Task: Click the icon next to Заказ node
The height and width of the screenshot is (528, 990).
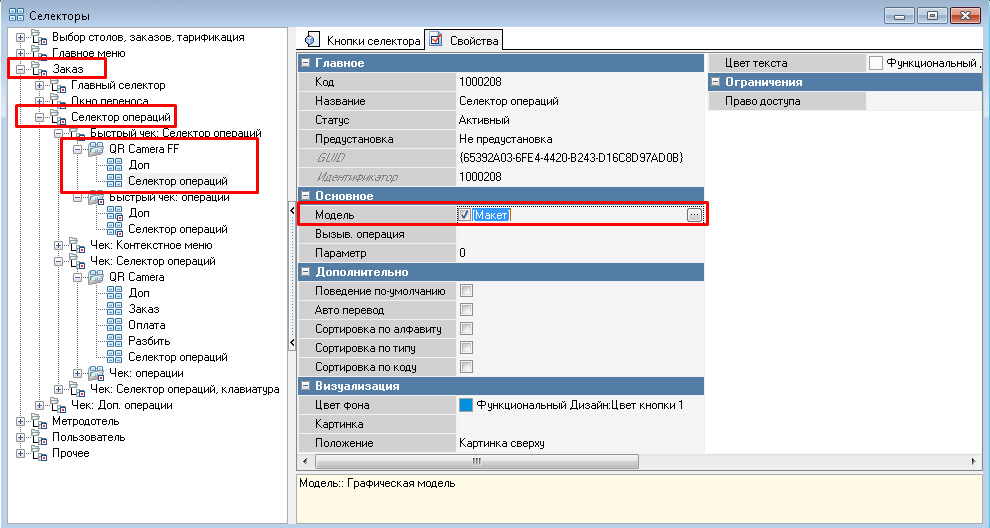Action: [39, 69]
